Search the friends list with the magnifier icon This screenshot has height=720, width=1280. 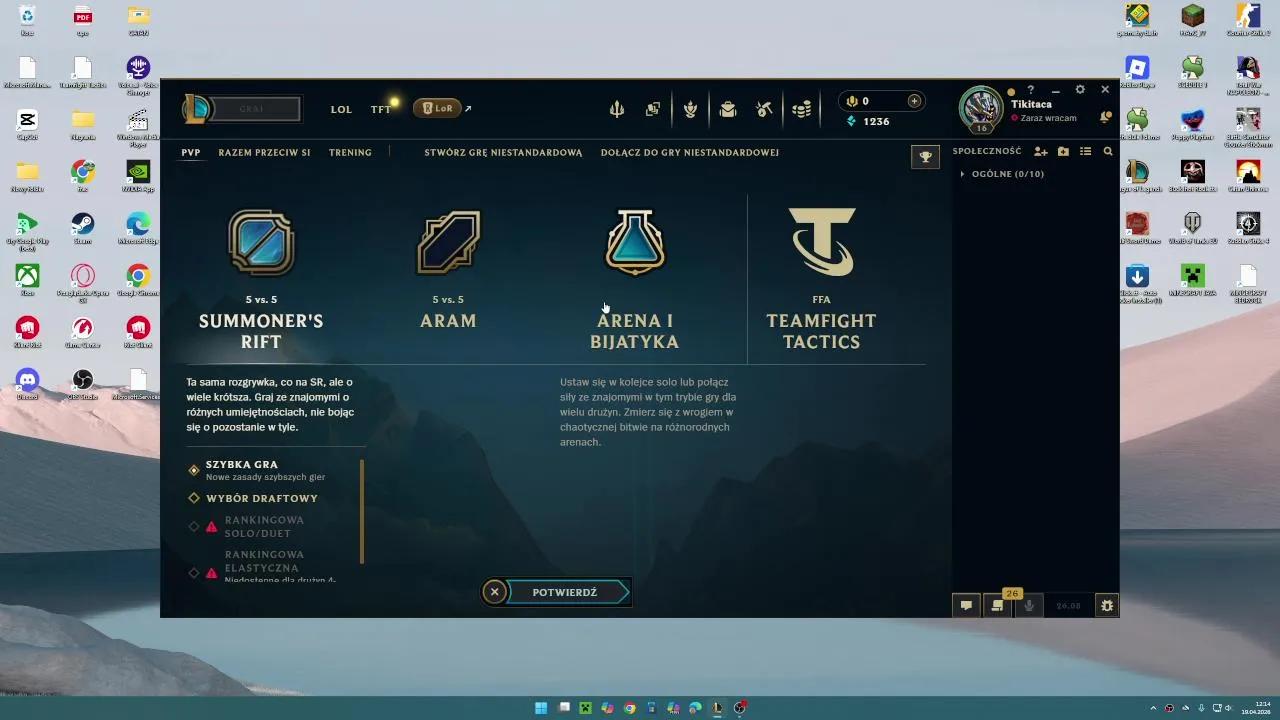[1108, 152]
